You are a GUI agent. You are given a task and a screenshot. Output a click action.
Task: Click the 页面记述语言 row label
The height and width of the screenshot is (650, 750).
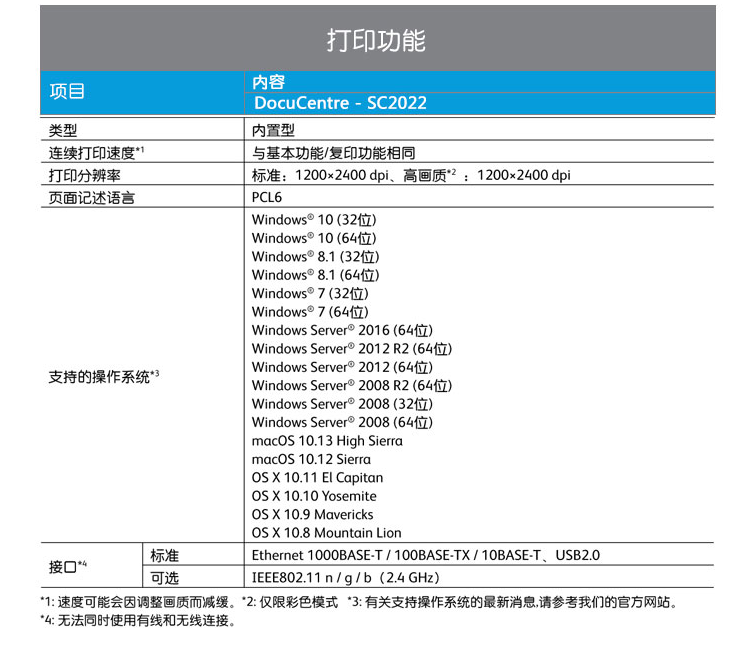pos(92,198)
